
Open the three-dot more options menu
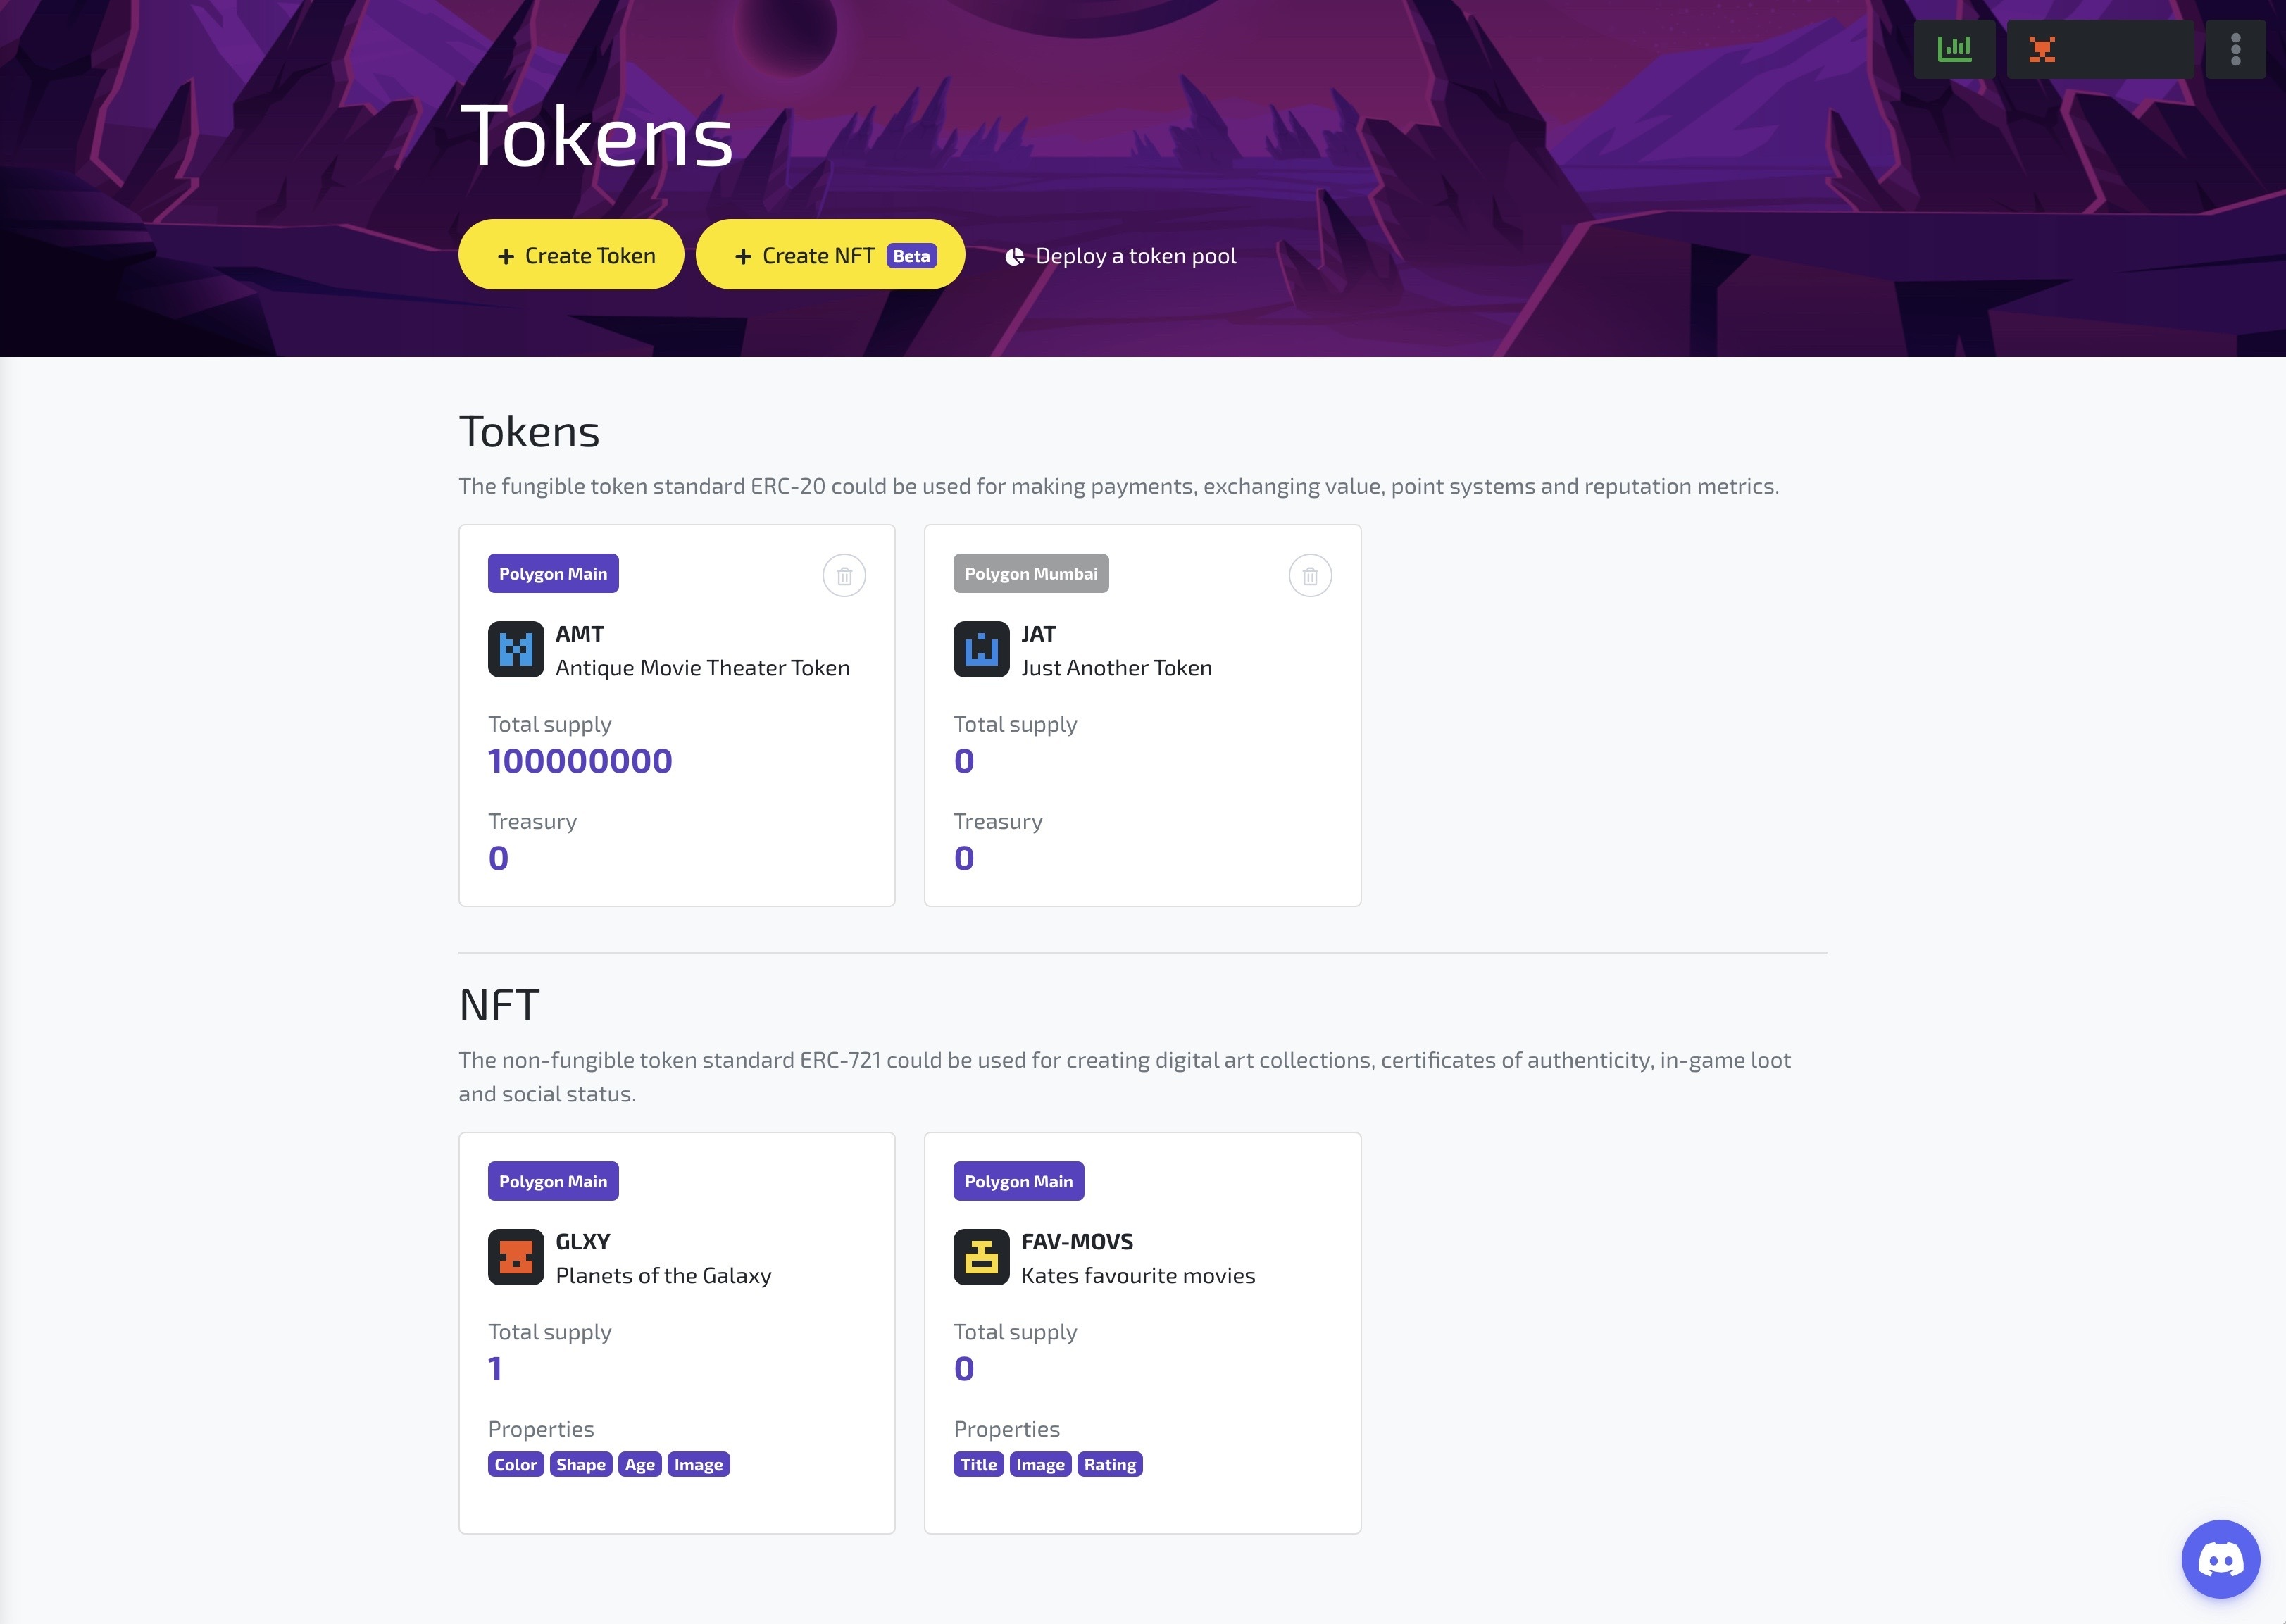pyautogui.click(x=2235, y=49)
